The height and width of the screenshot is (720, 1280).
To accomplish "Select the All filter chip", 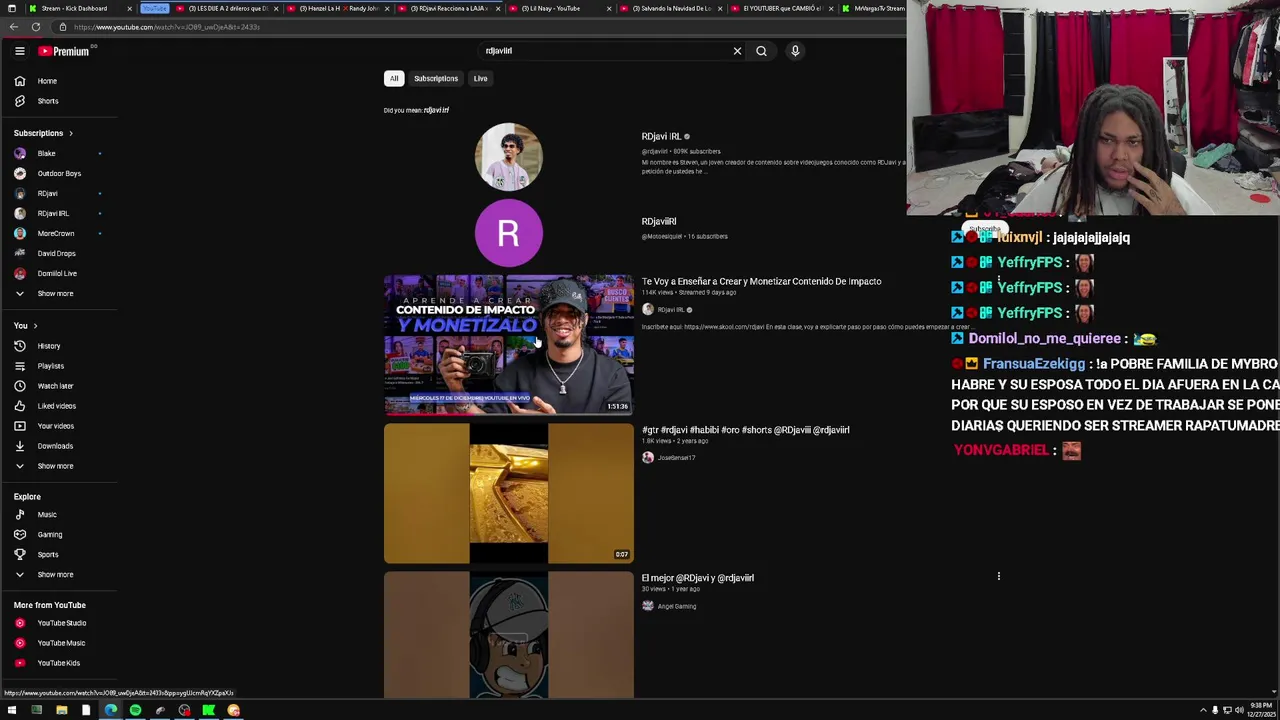I will 394,78.
